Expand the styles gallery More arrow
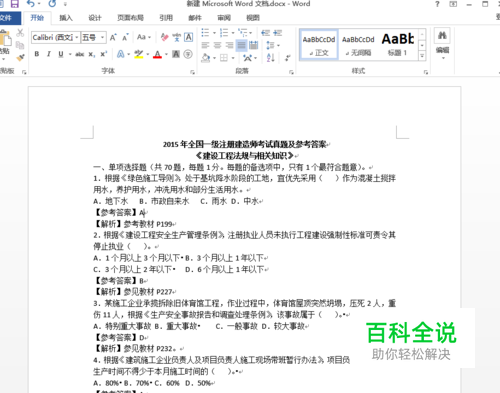The image size is (500, 393). [422, 56]
